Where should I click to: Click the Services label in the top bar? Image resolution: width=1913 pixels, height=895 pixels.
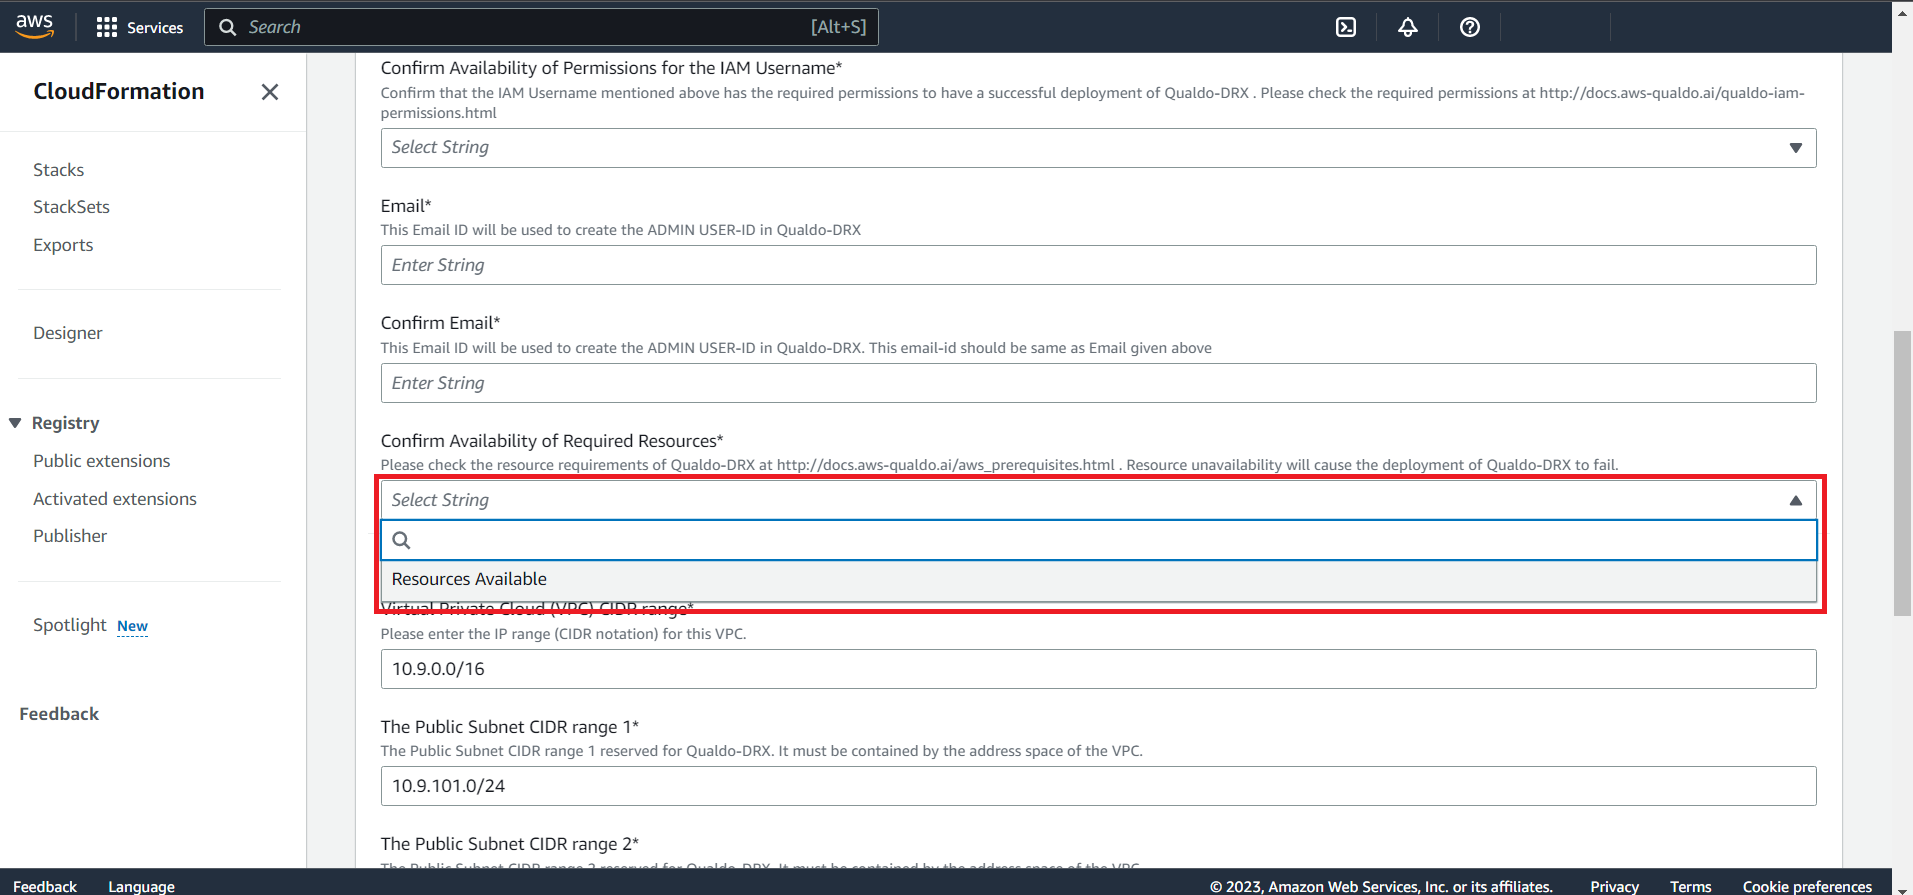tap(155, 27)
